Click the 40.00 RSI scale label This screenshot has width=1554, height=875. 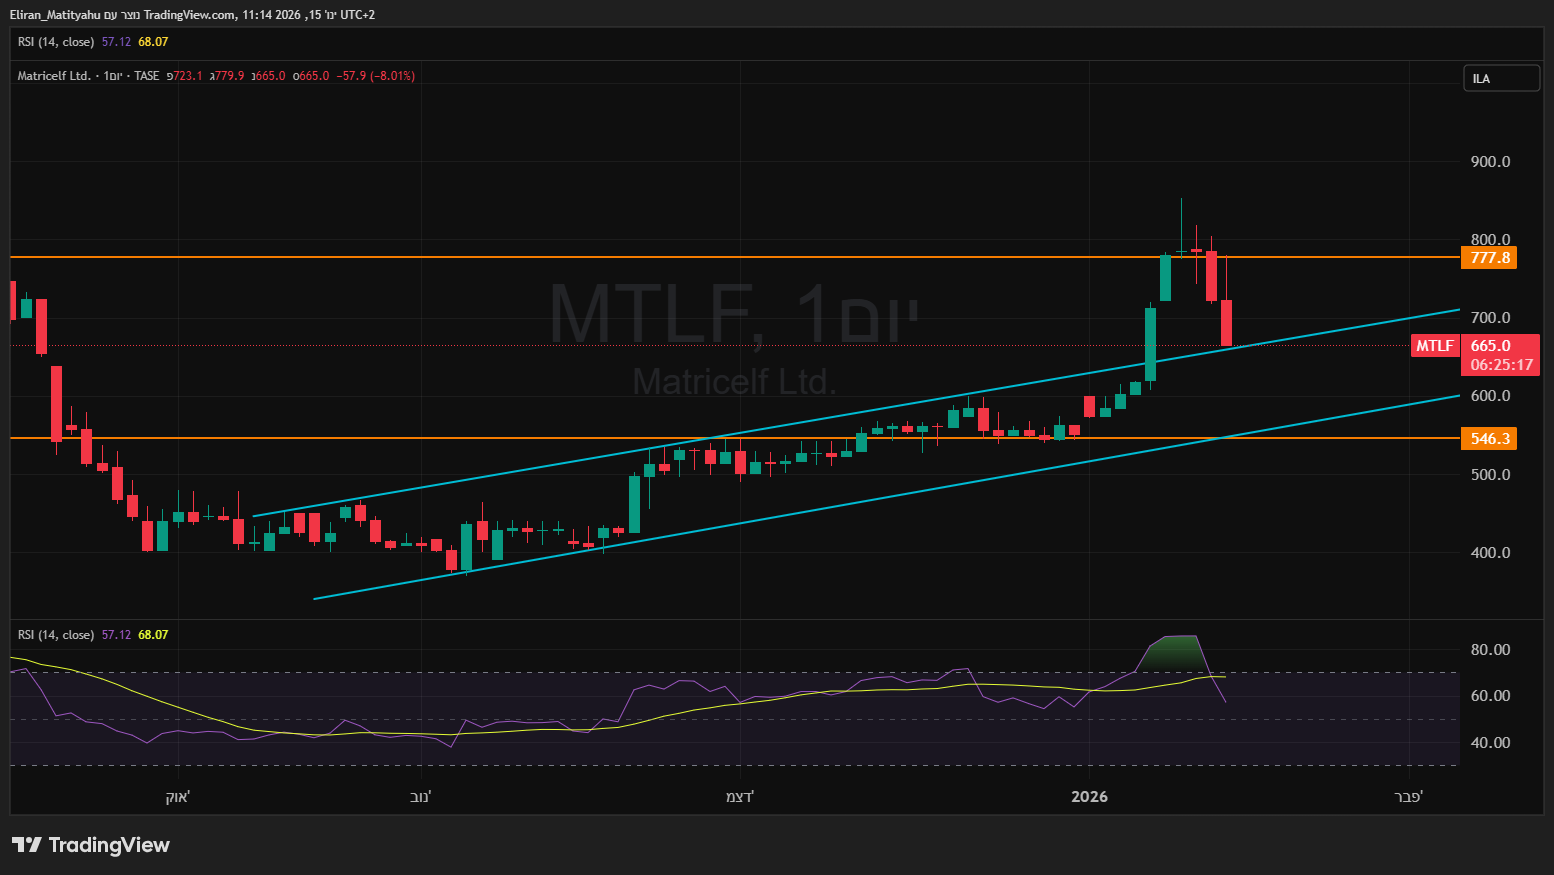click(1490, 743)
